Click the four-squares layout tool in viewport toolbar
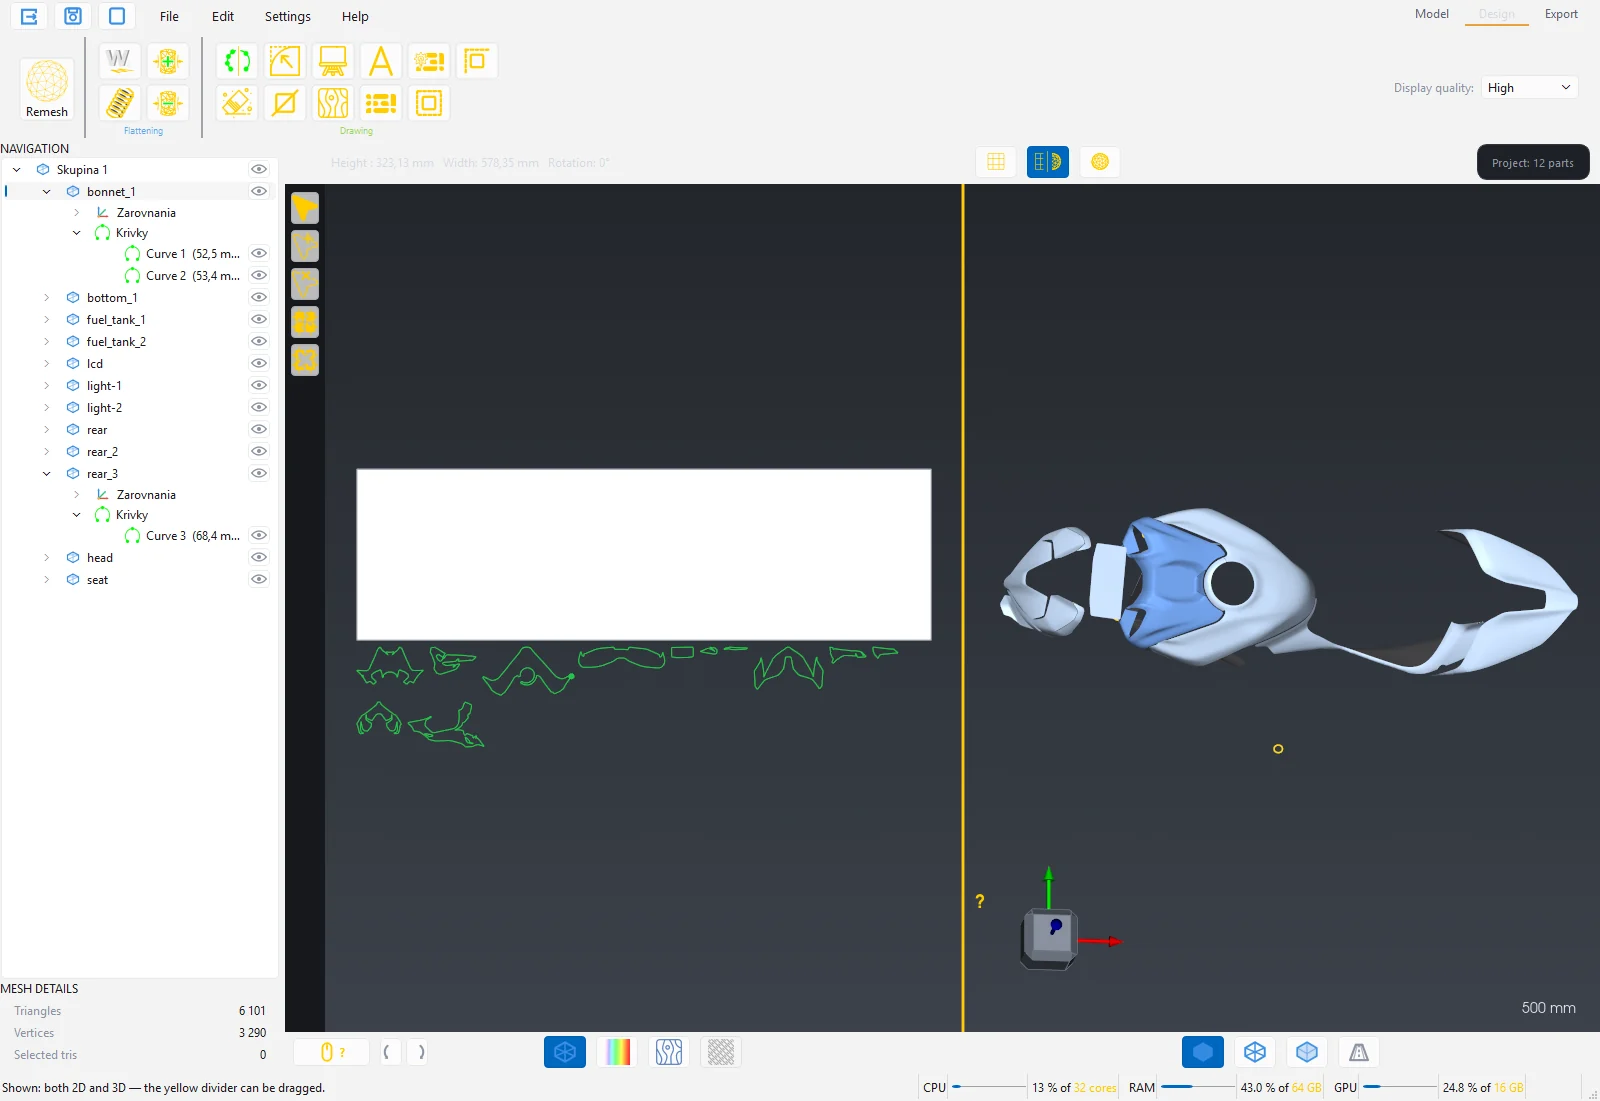Viewport: 1600px width, 1101px height. click(x=305, y=322)
